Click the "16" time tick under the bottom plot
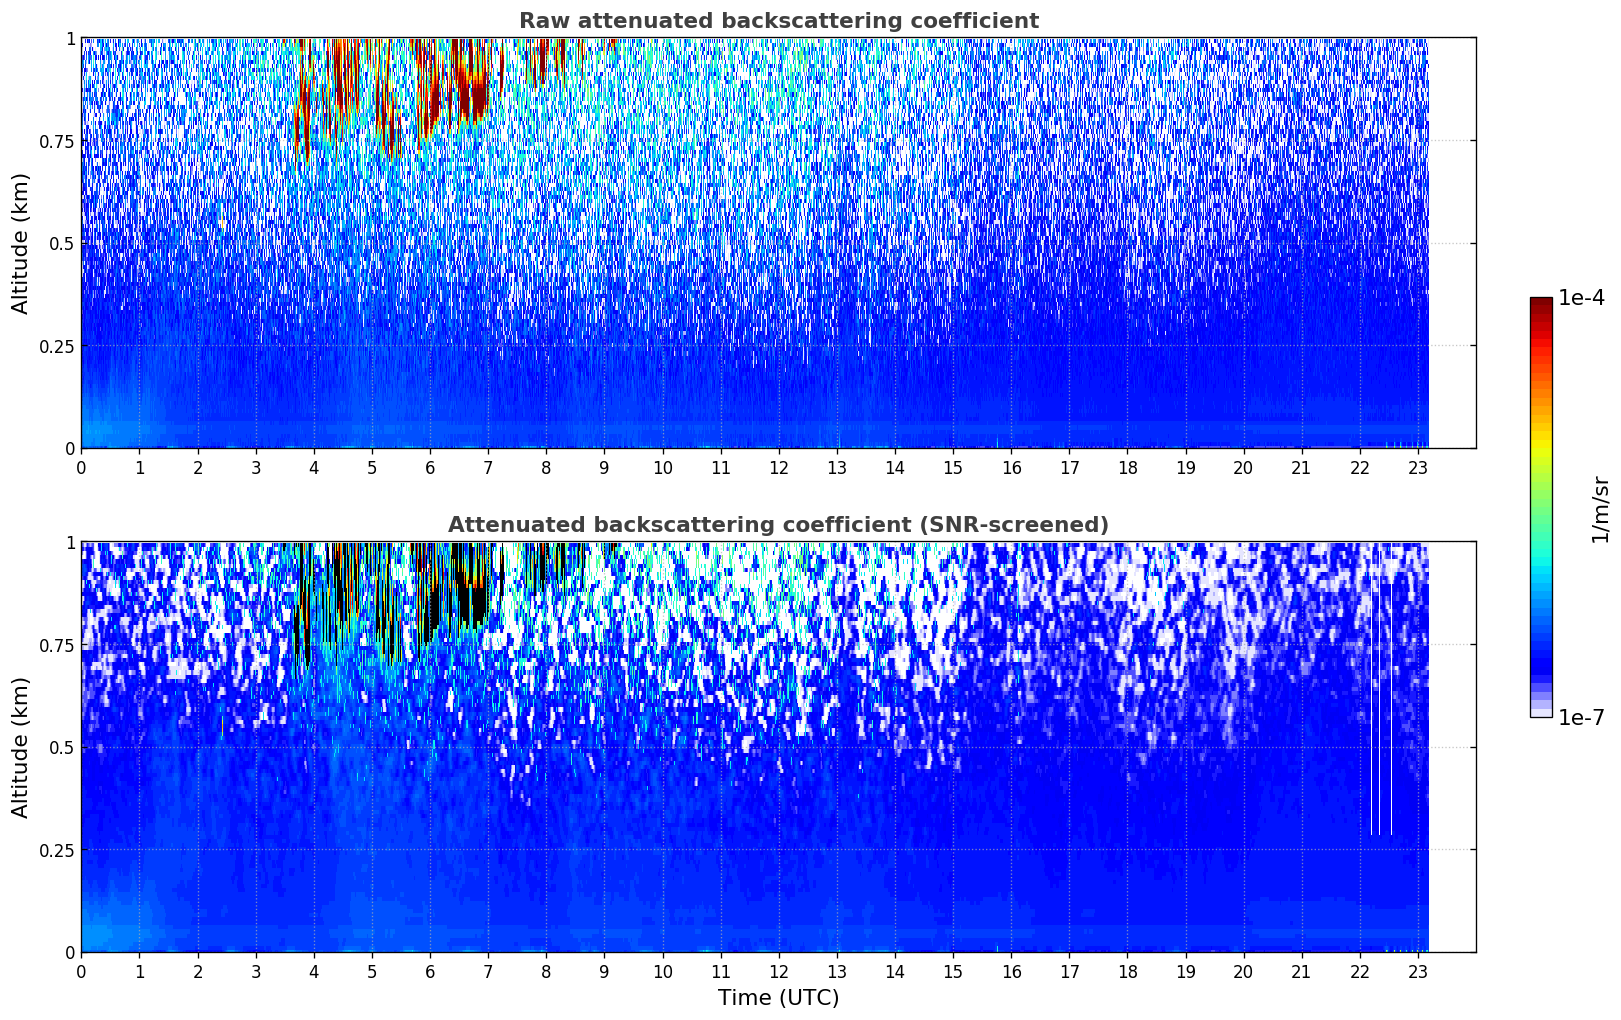Image resolution: width=1621 pixels, height=1020 pixels. (x=1012, y=971)
